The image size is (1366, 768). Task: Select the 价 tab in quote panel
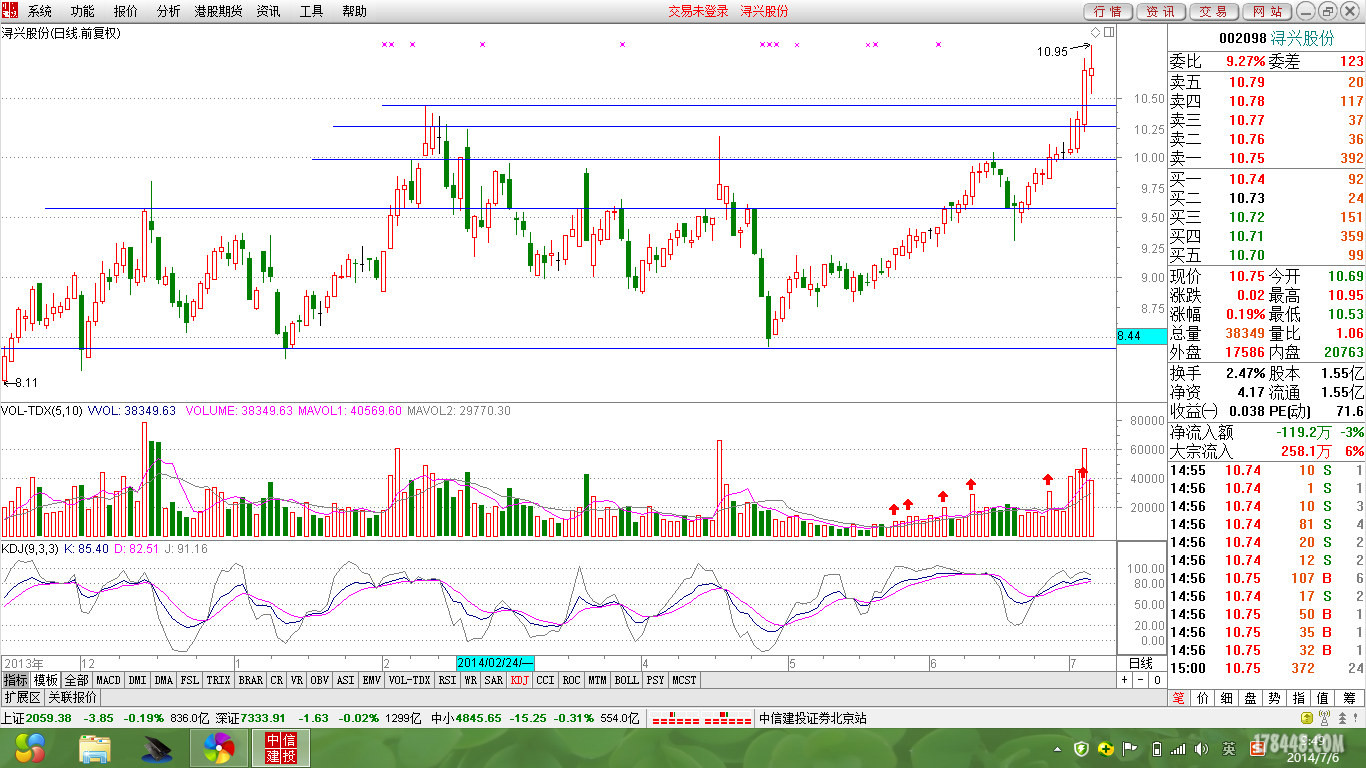(x=1204, y=698)
